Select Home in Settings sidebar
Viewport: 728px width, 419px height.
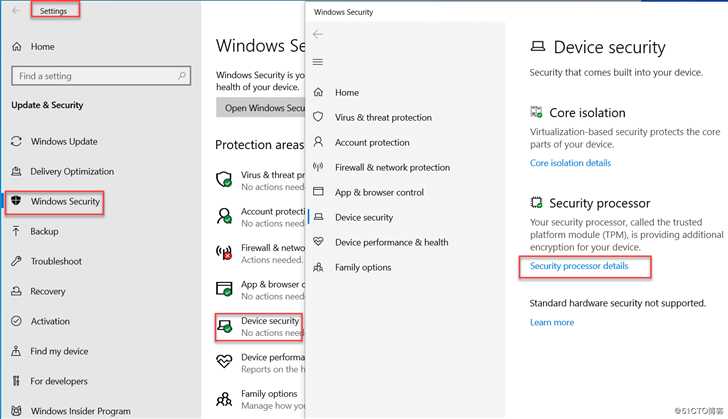[43, 46]
